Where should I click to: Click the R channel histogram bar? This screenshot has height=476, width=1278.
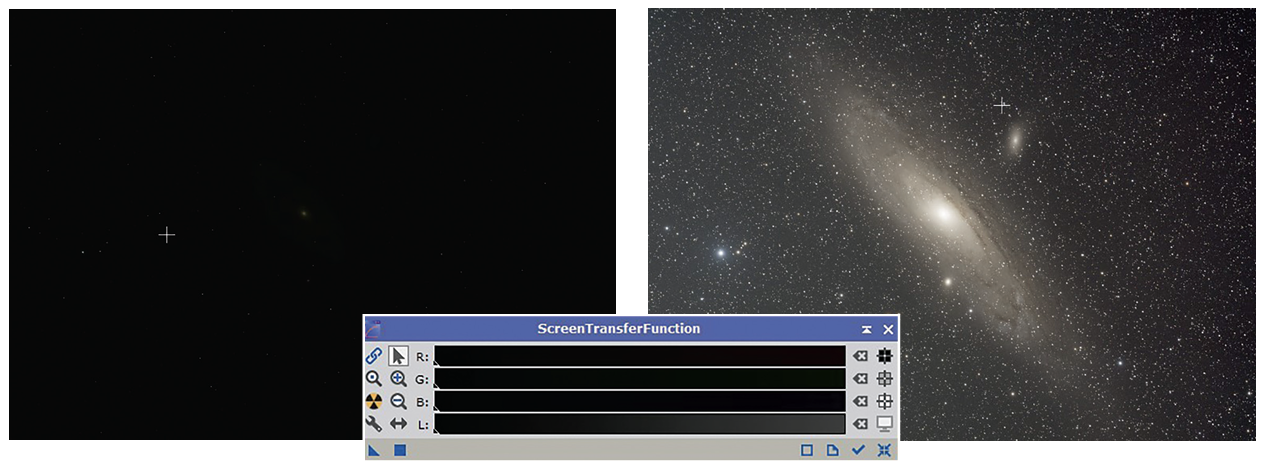pos(640,356)
